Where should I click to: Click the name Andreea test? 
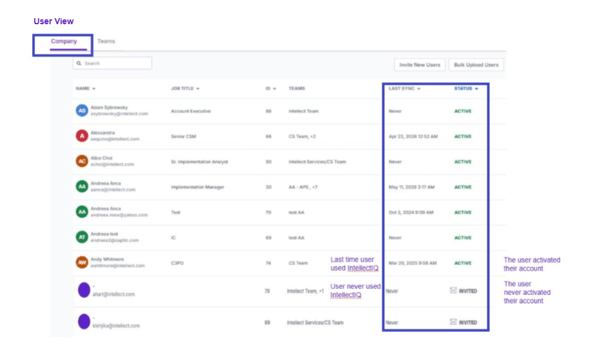[x=104, y=234]
